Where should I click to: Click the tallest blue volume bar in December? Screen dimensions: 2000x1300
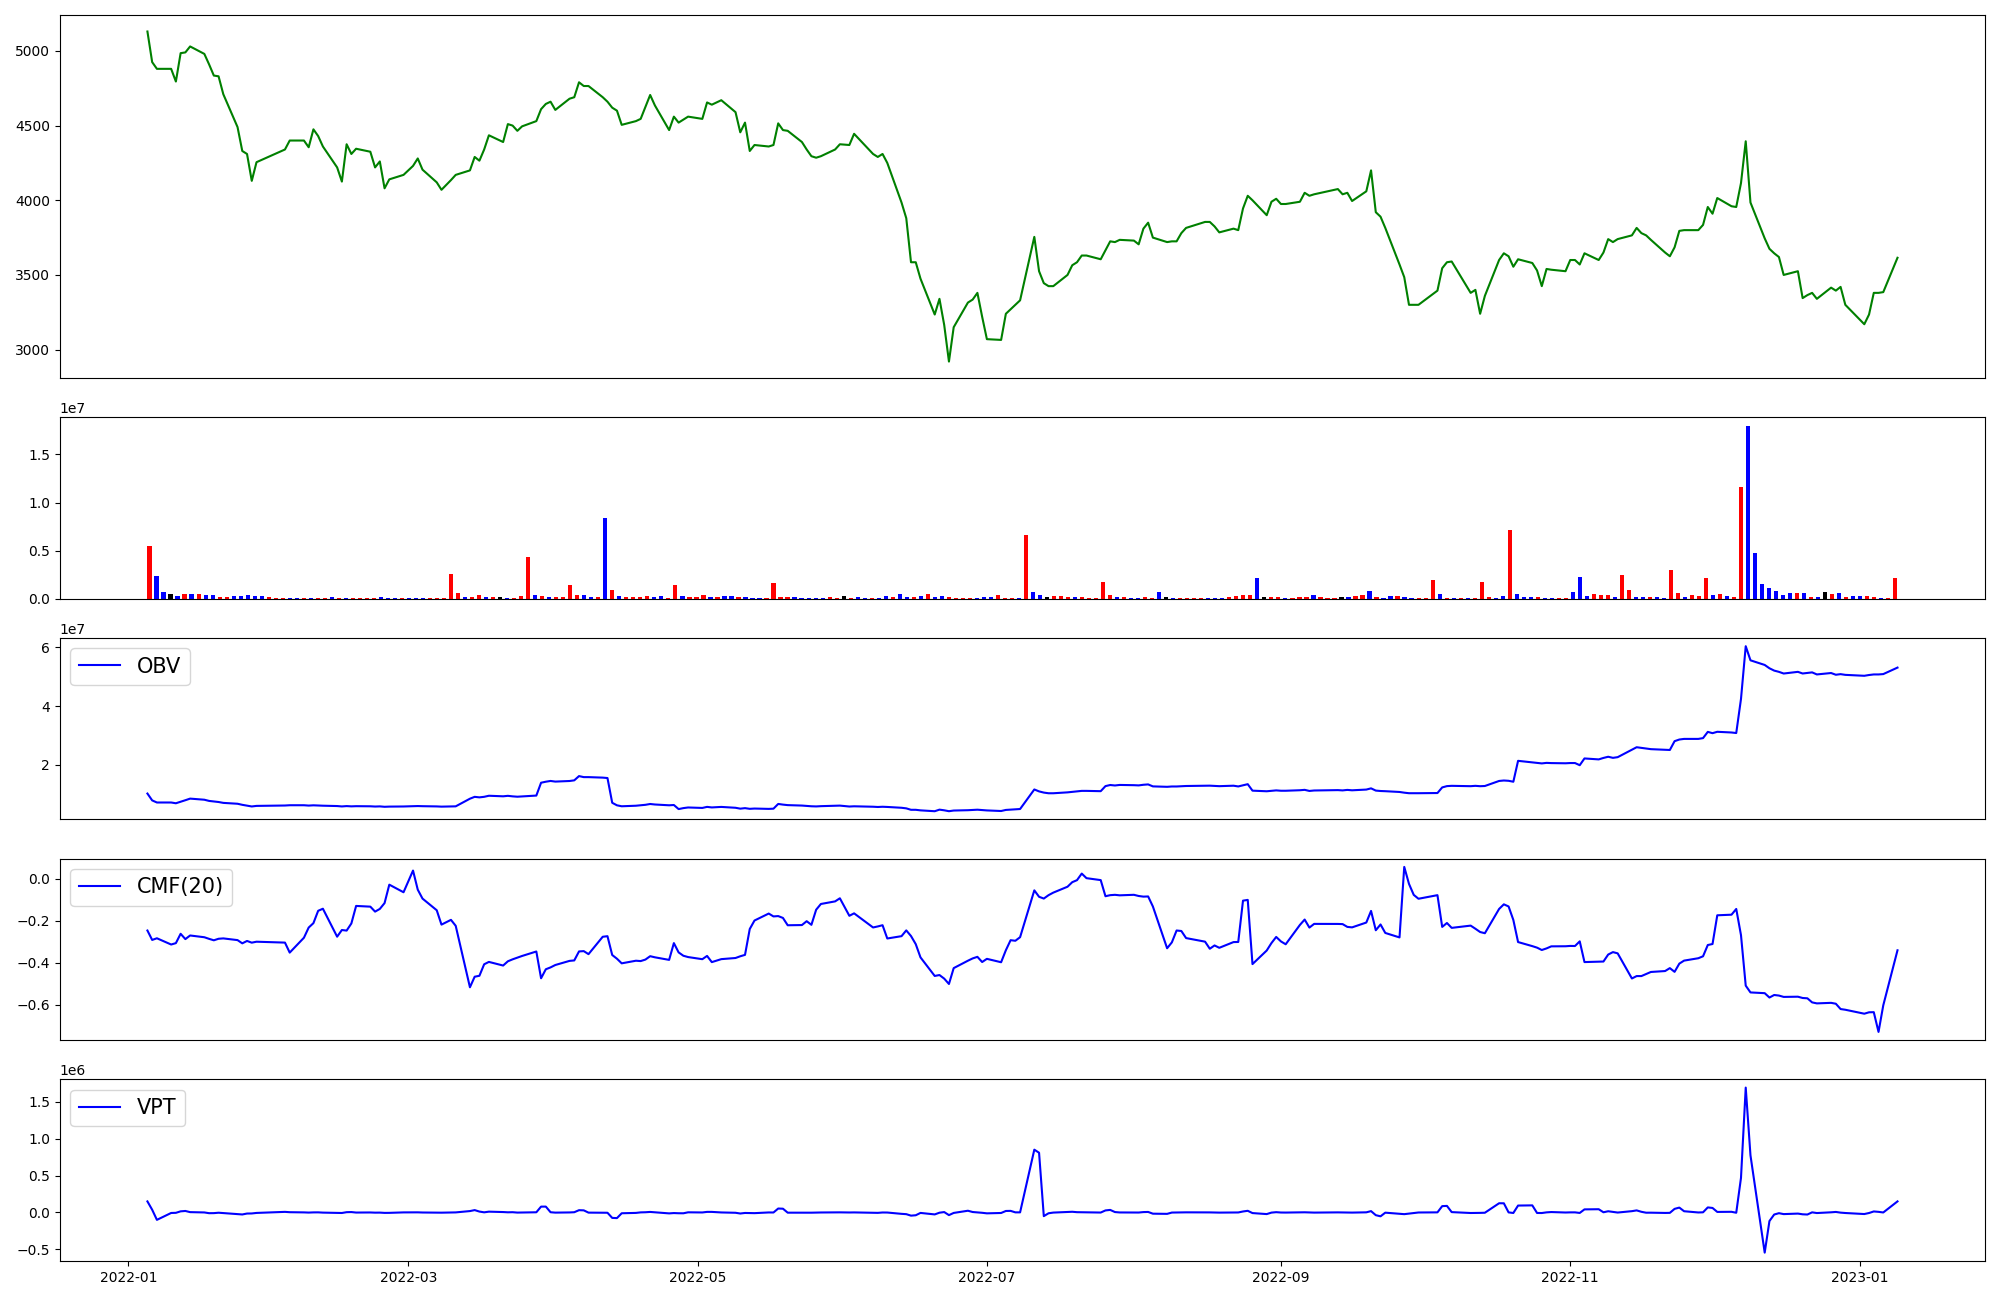1748,512
